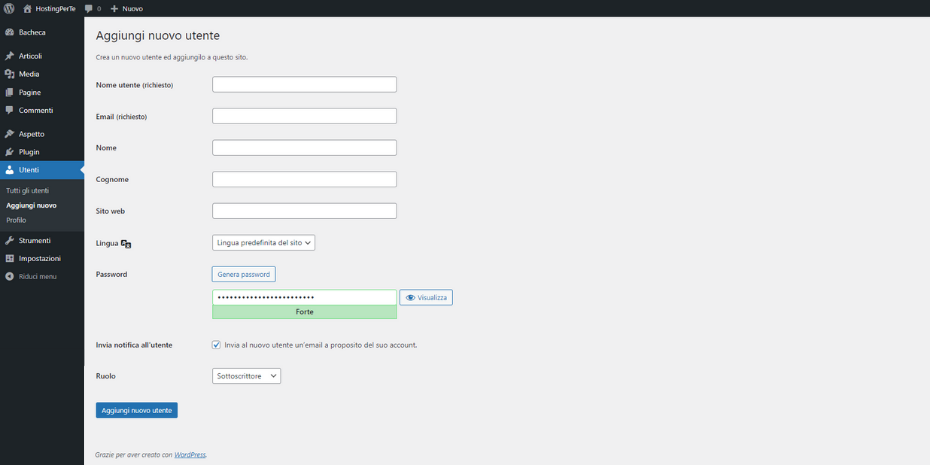This screenshot has width=930, height=465.
Task: Toggle password visibility with Visualizza
Action: click(426, 297)
